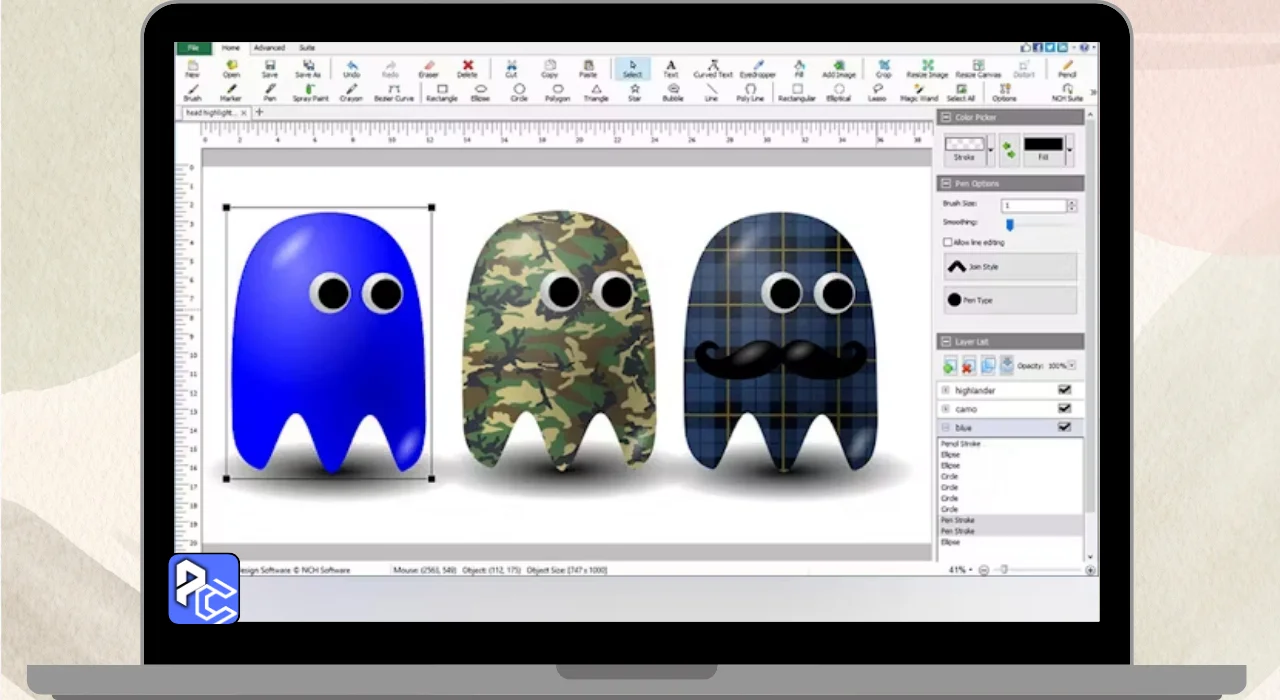Click the Crop tool icon
This screenshot has height=700, width=1280.
[884, 68]
